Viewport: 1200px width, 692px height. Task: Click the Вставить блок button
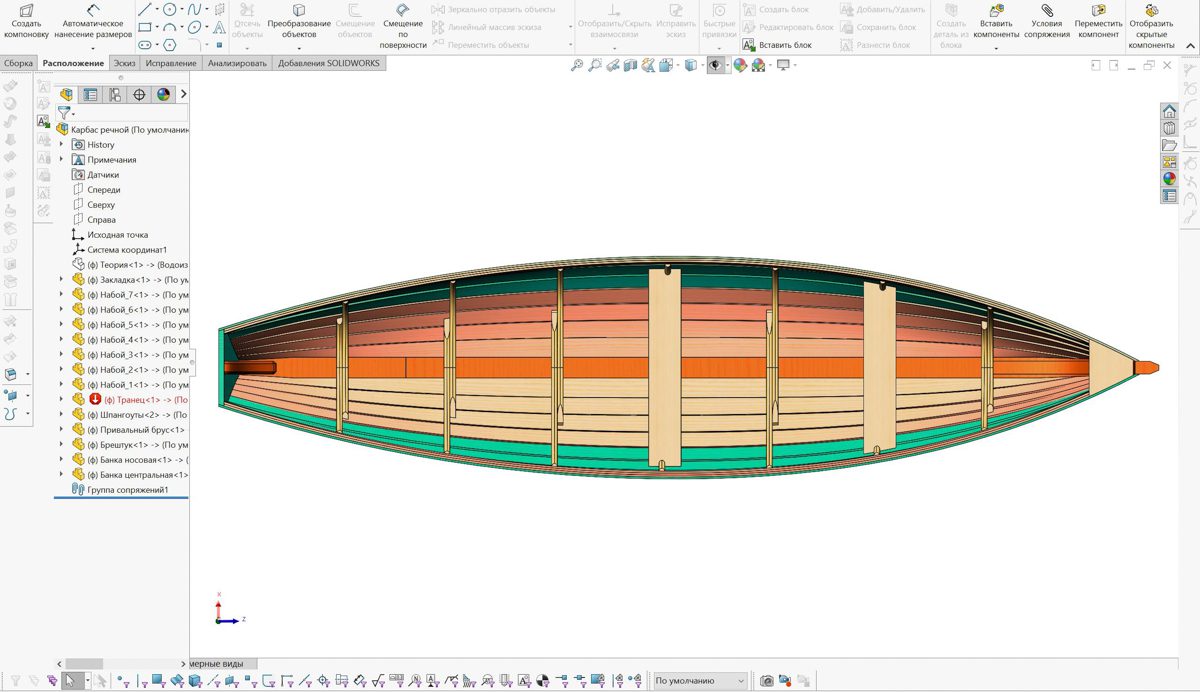click(777, 45)
